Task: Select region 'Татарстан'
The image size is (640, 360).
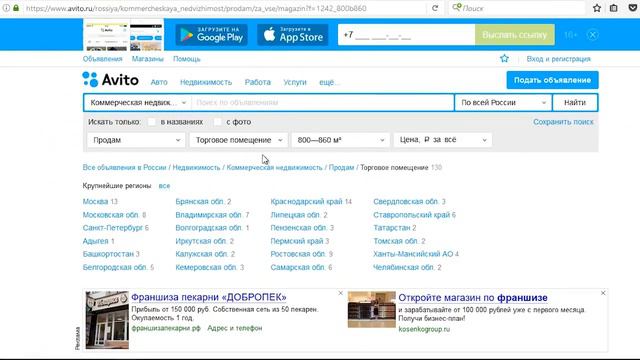Action: click(391, 228)
